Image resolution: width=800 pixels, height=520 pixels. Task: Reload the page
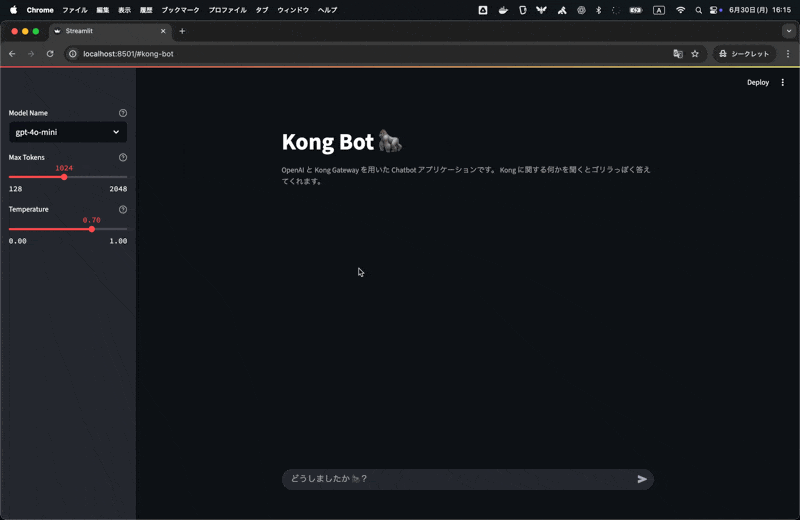[50, 54]
